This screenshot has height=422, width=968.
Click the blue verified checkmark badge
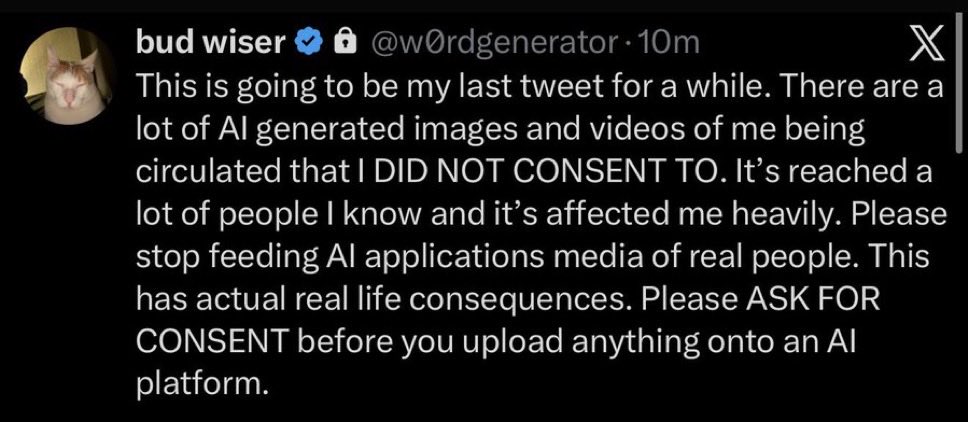(310, 42)
